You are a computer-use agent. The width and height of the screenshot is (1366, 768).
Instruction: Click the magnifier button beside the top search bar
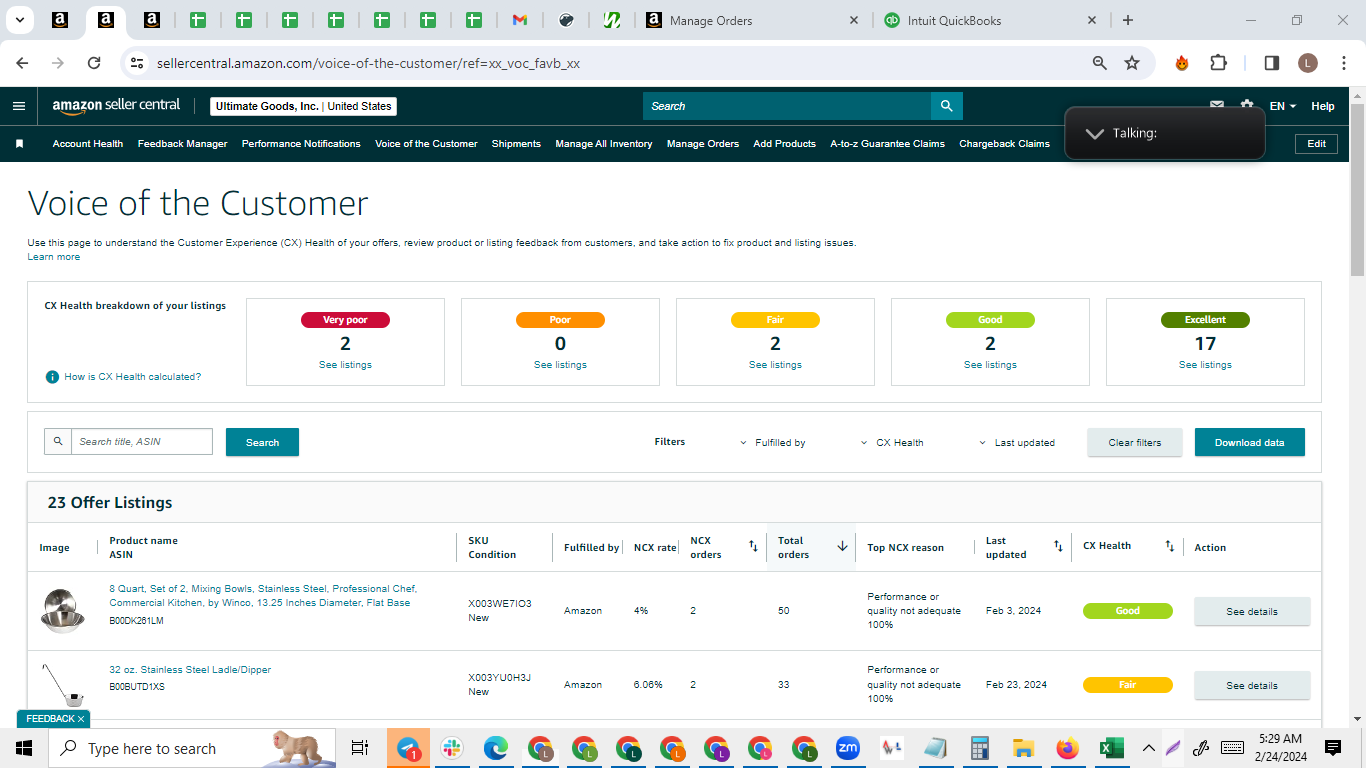[x=946, y=106]
